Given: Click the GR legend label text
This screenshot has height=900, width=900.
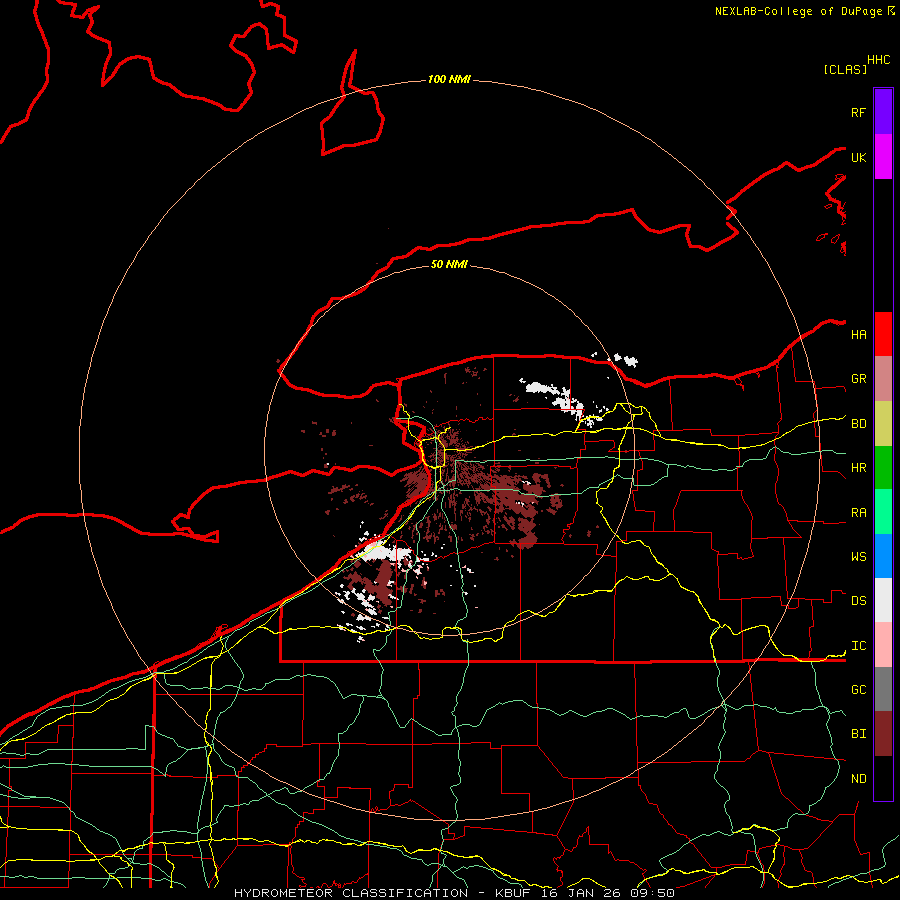Looking at the screenshot, I should pos(859,379).
